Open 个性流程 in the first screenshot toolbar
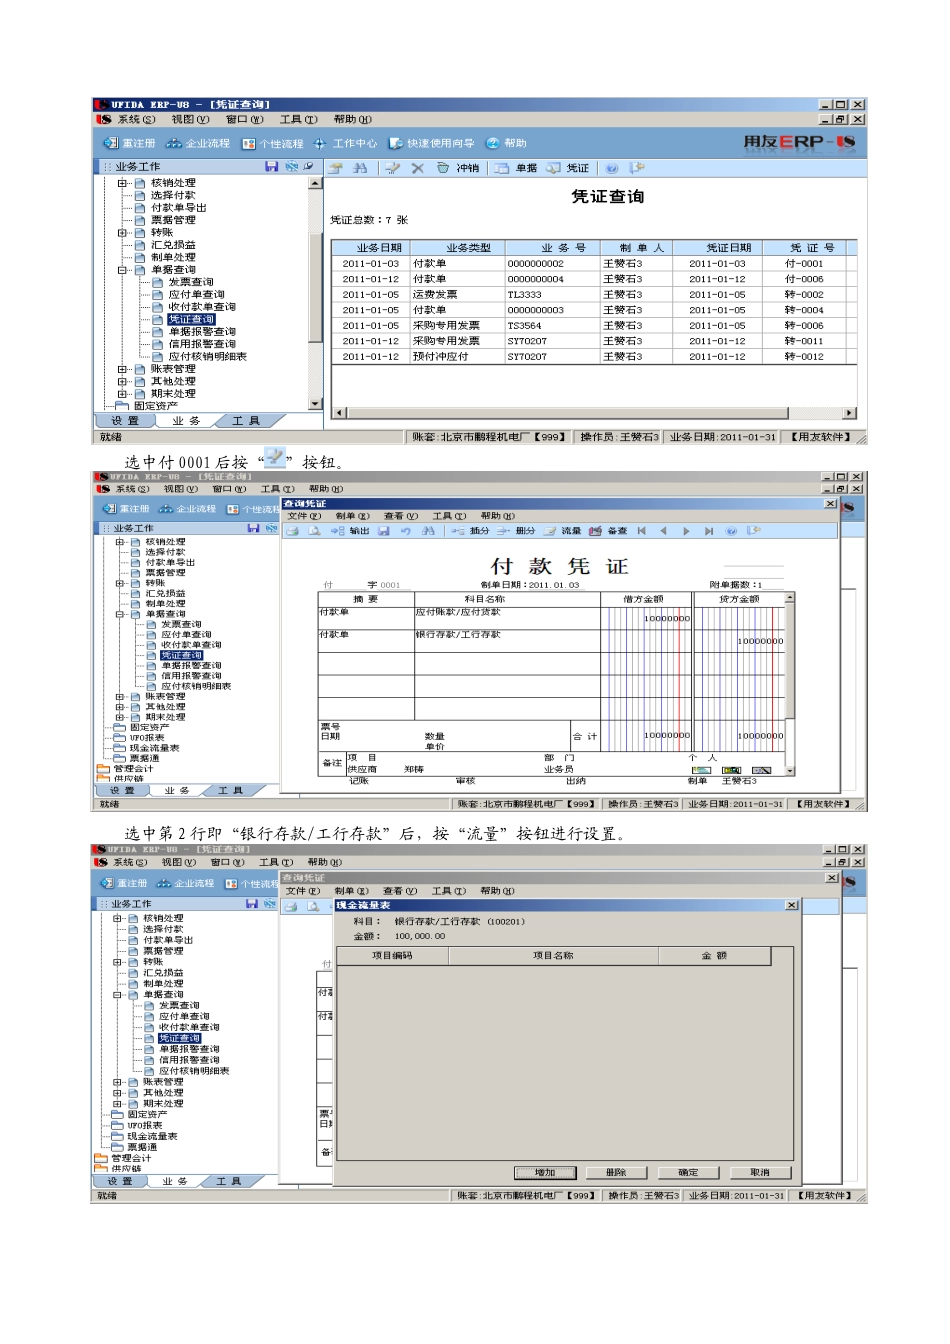Screen dimensions: 950x1344 pyautogui.click(x=273, y=144)
